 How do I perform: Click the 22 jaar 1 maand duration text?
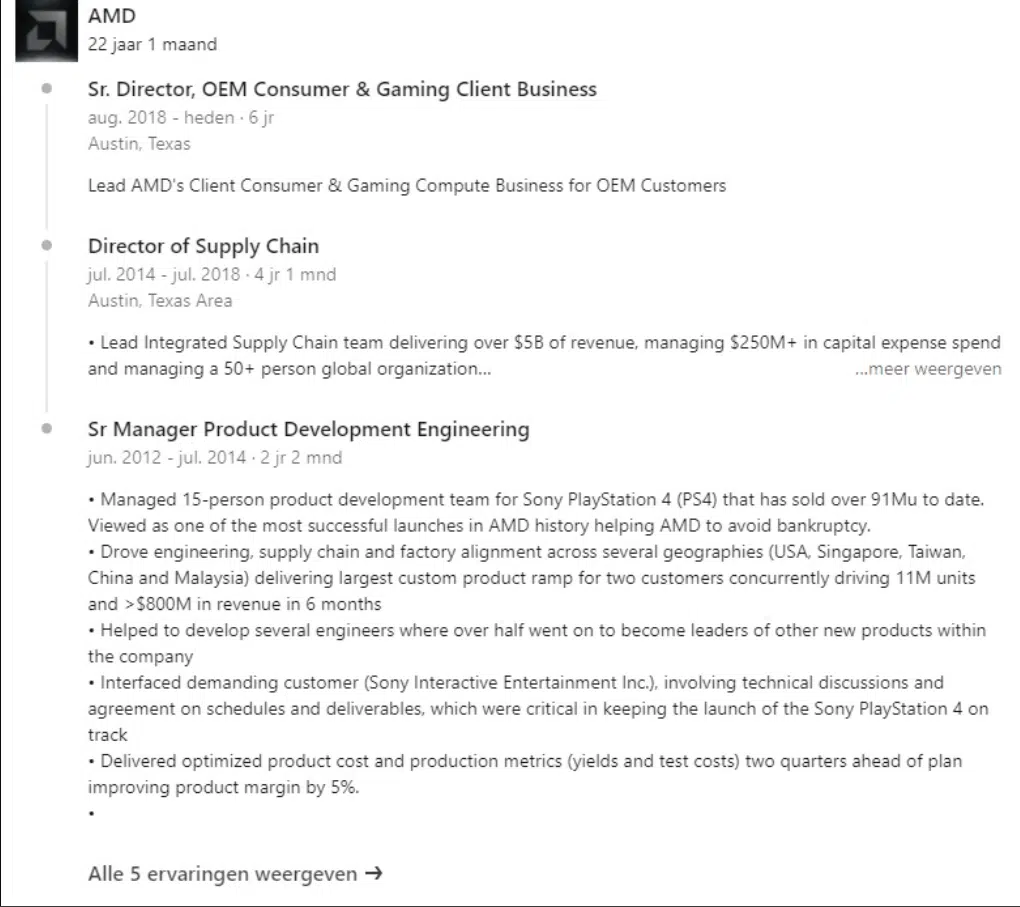point(153,44)
